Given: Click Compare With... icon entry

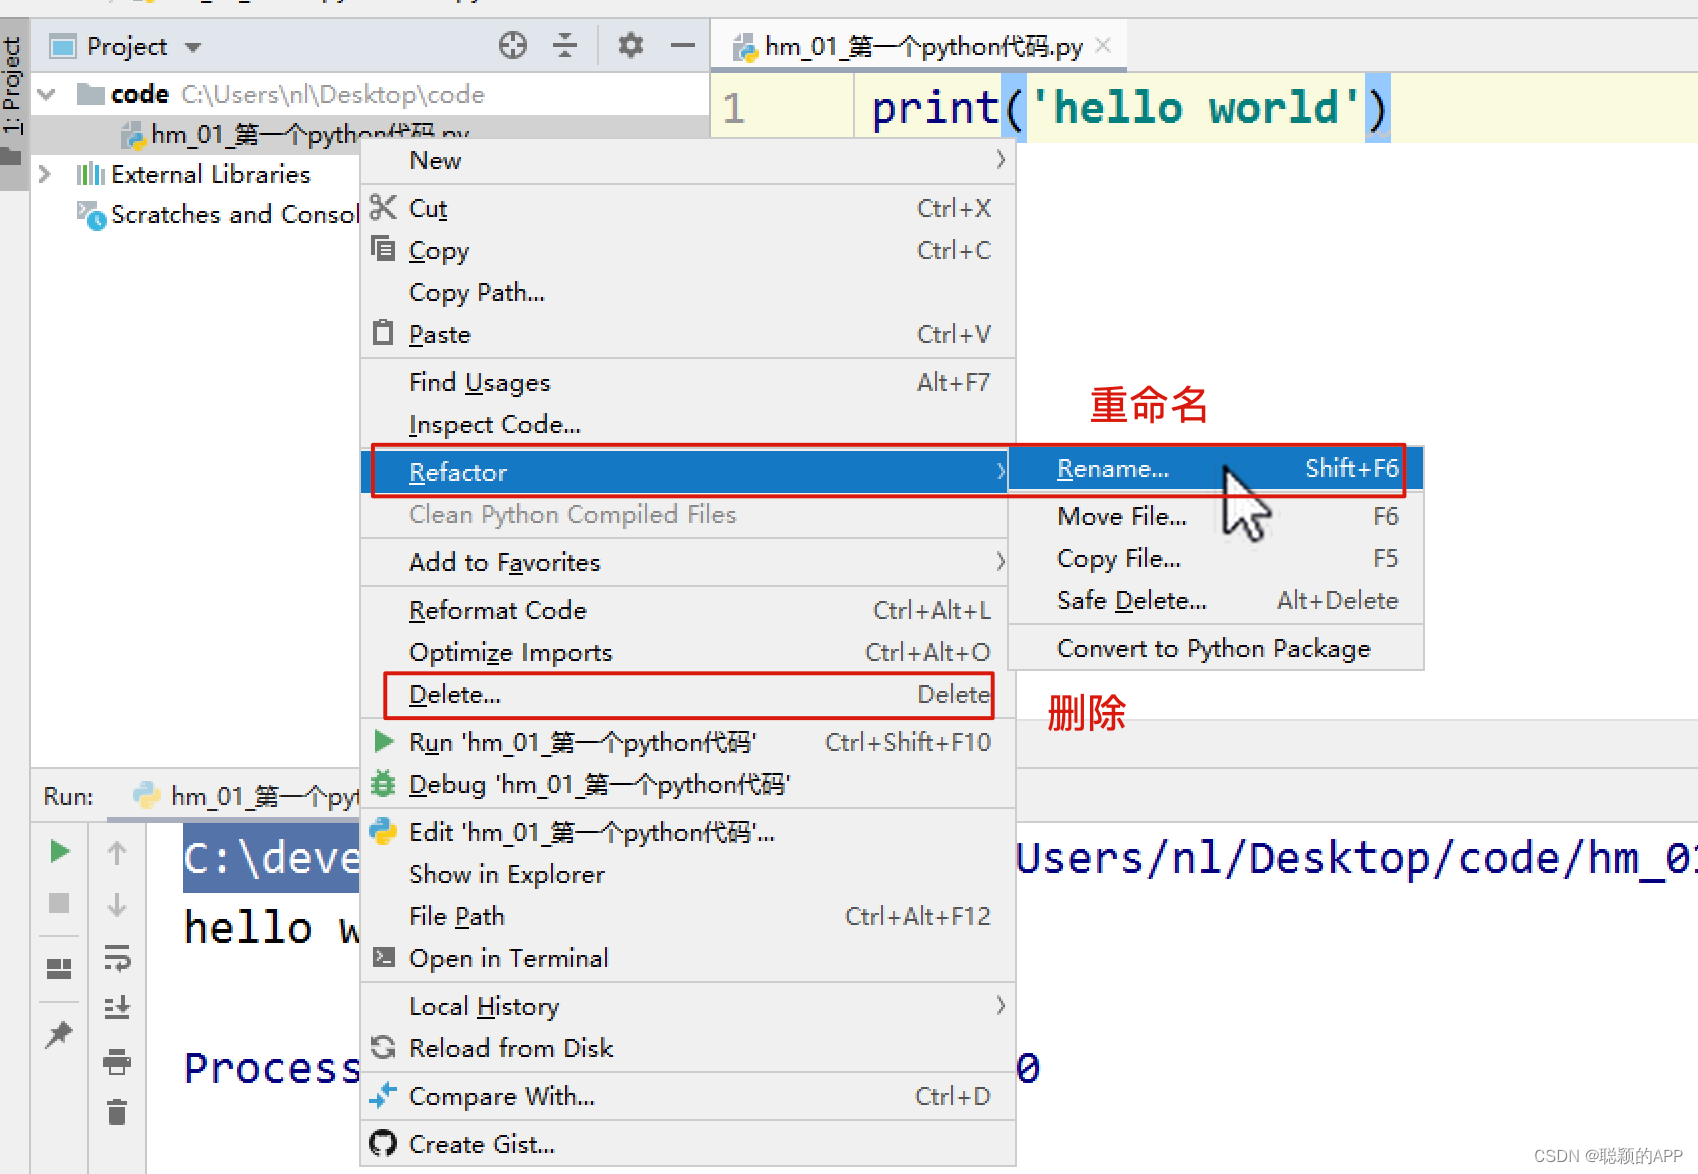Looking at the screenshot, I should click(383, 1095).
